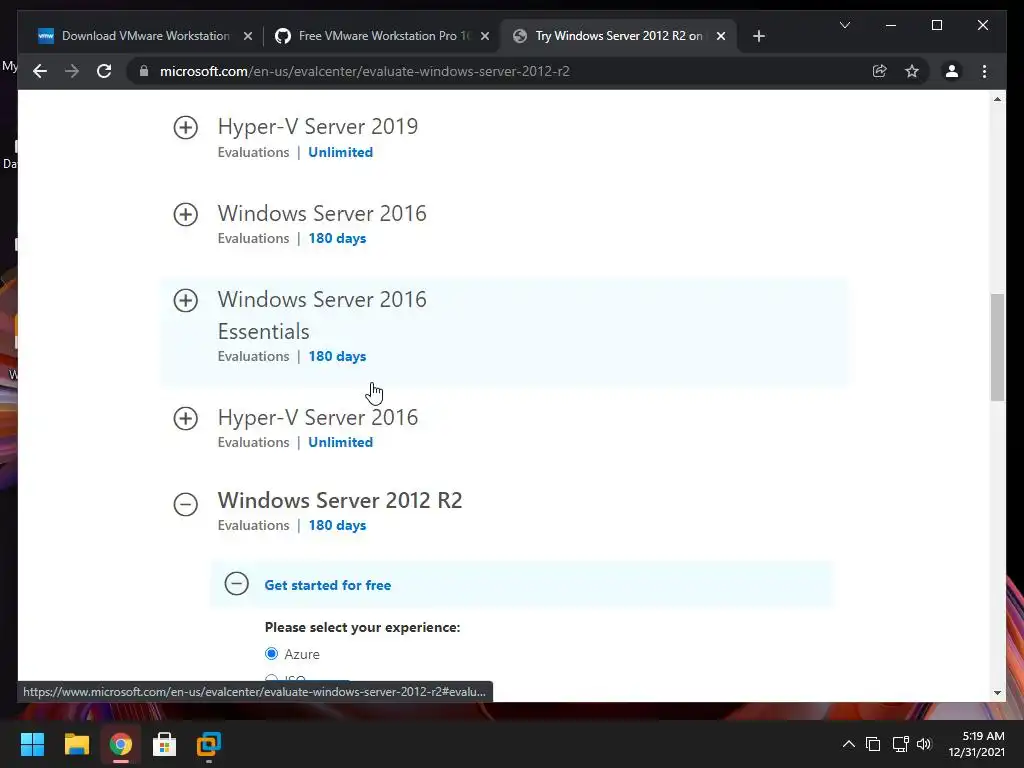Viewport: 1024px width, 768px height.
Task: Open Microsoft Store from the taskbar
Action: 164,744
